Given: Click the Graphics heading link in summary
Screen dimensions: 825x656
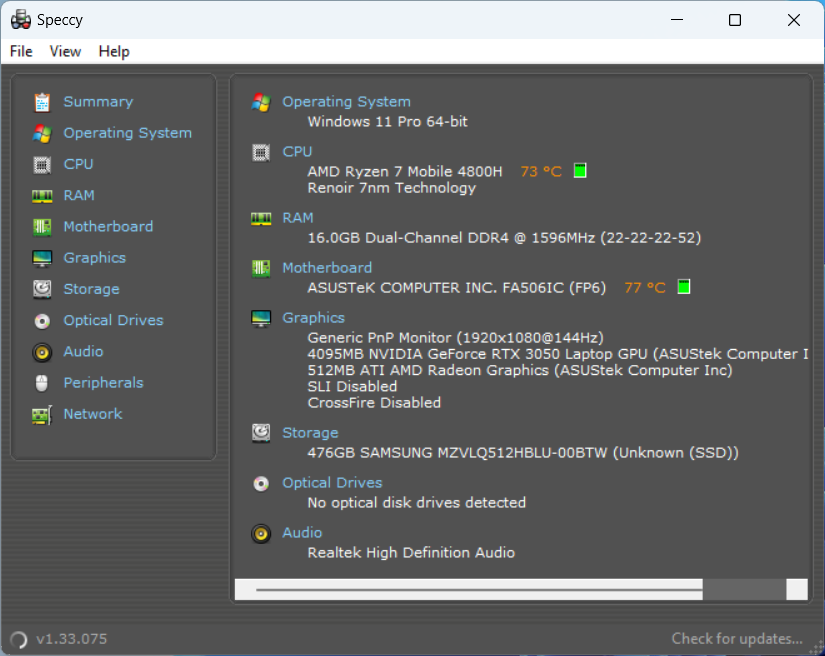Looking at the screenshot, I should tap(314, 318).
